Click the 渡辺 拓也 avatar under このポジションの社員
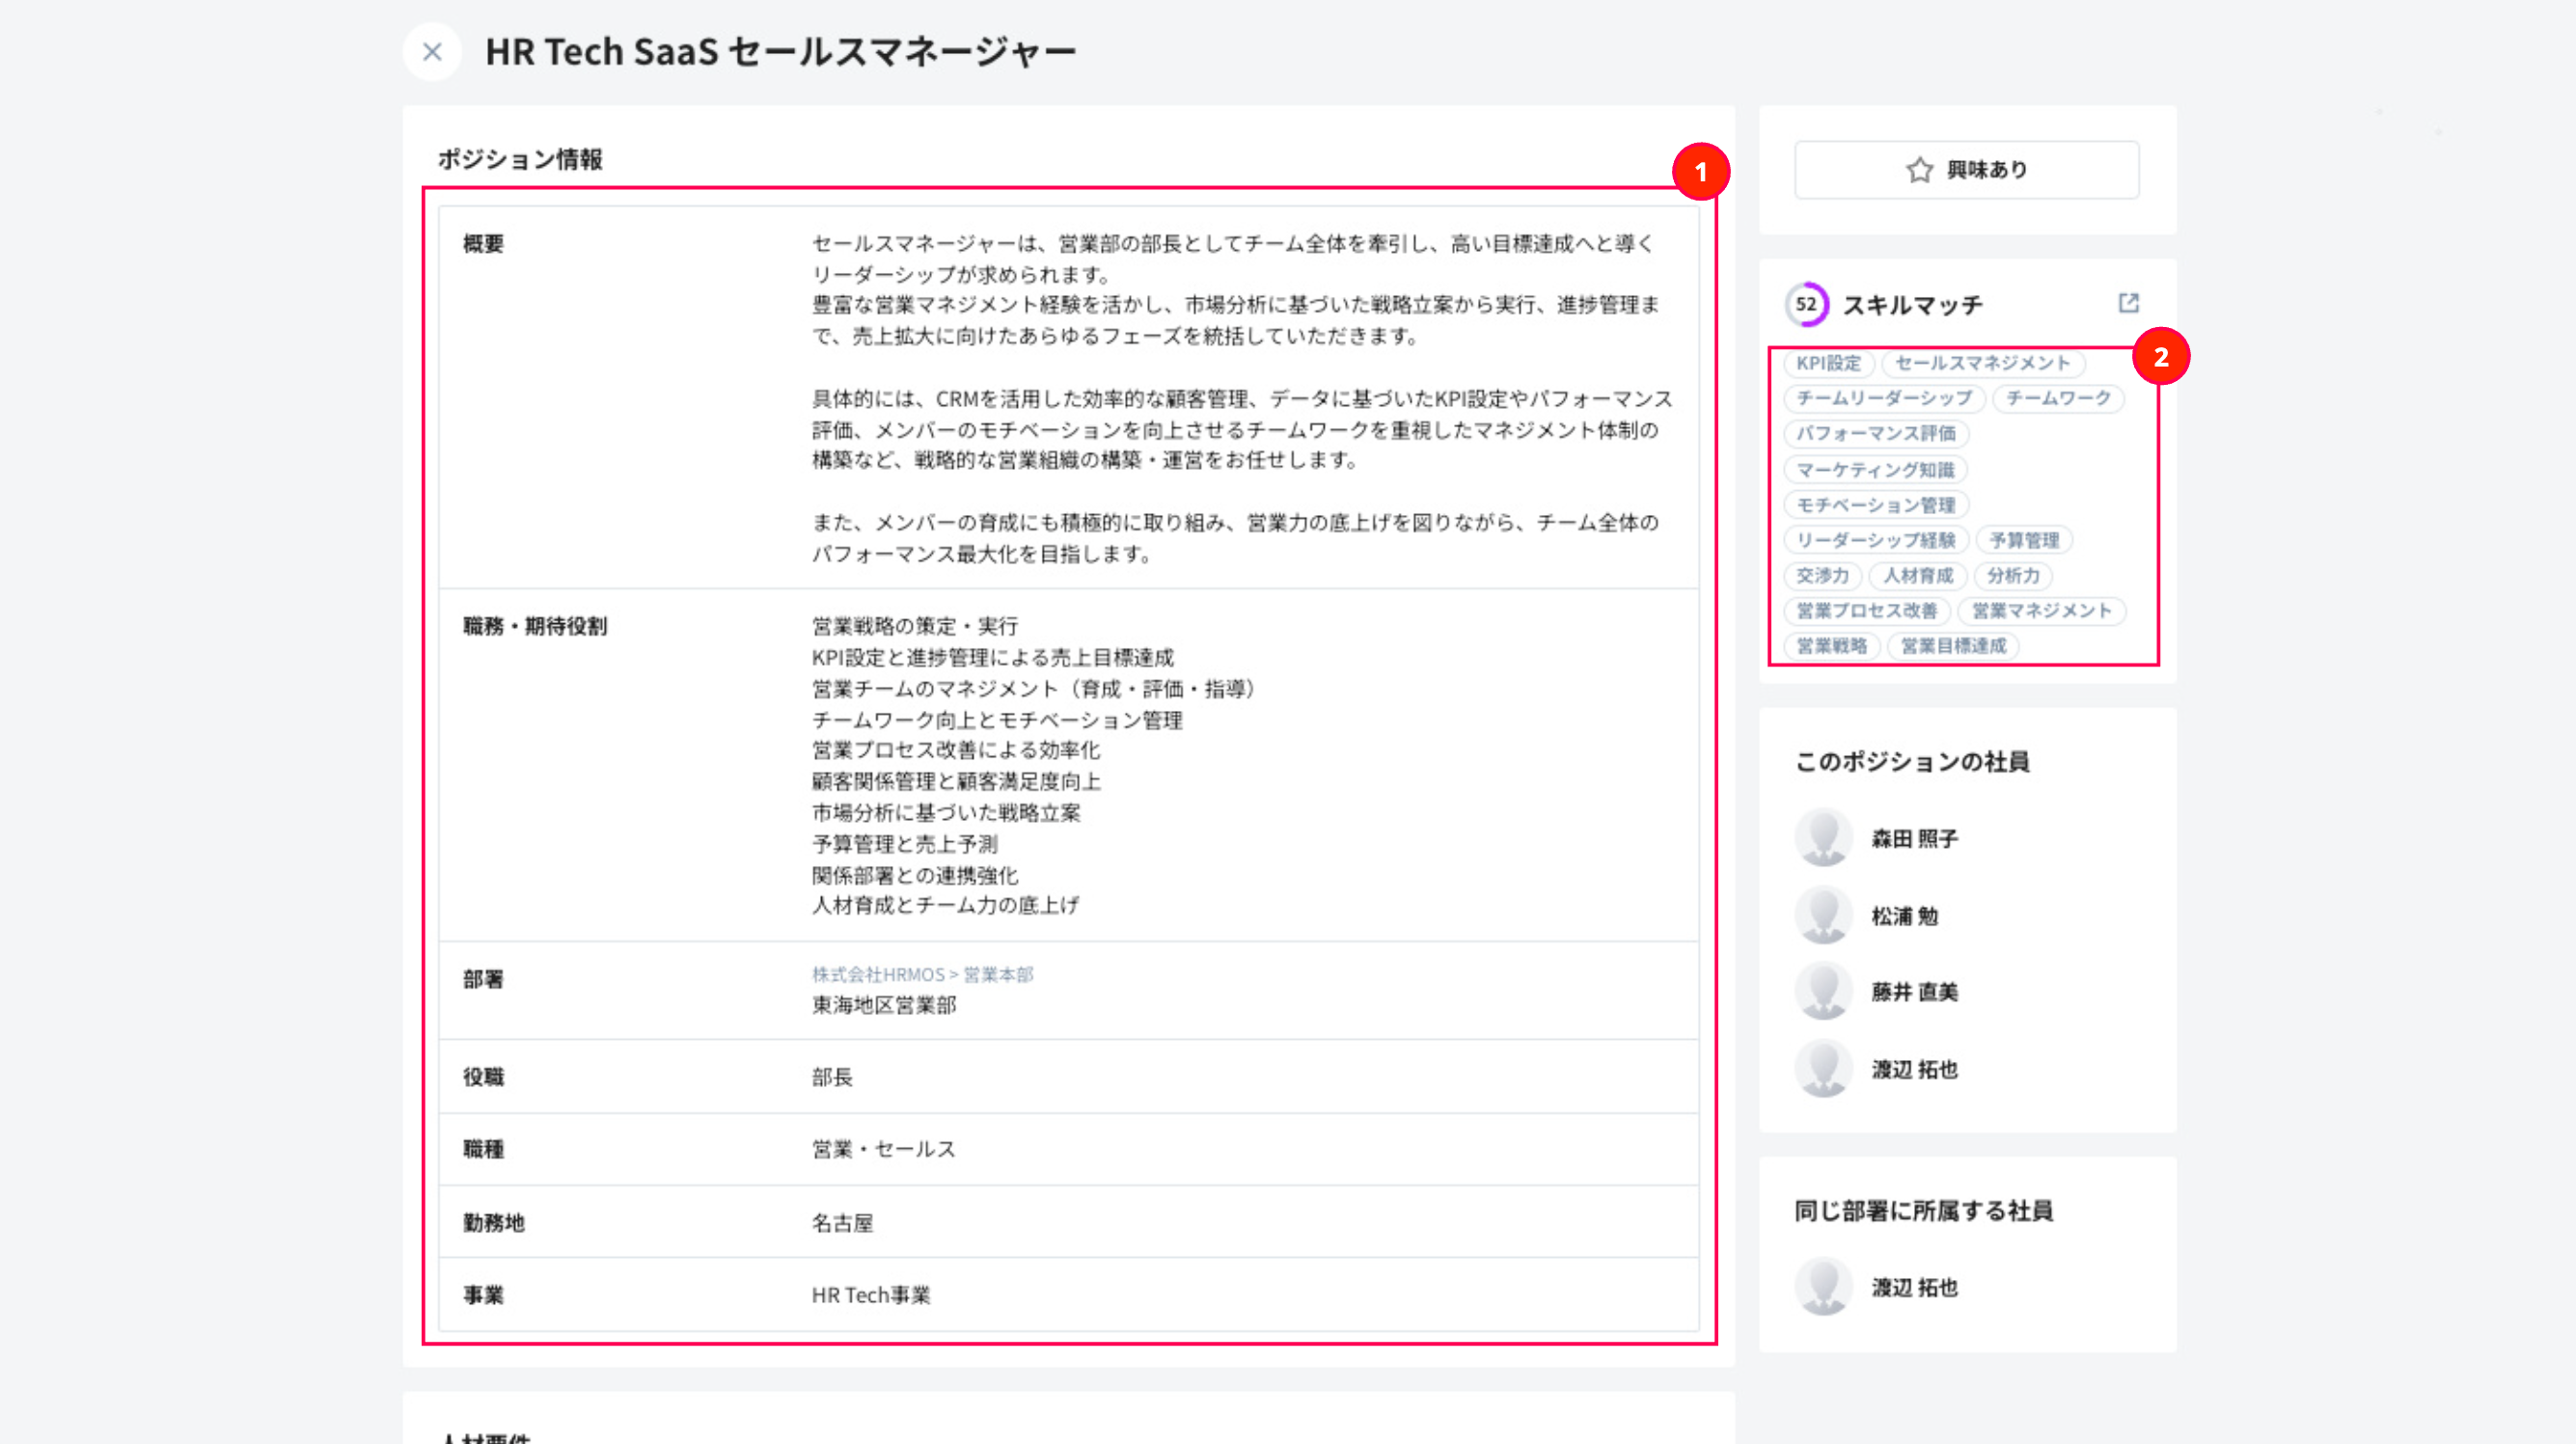The image size is (2576, 1444). pos(1823,1069)
